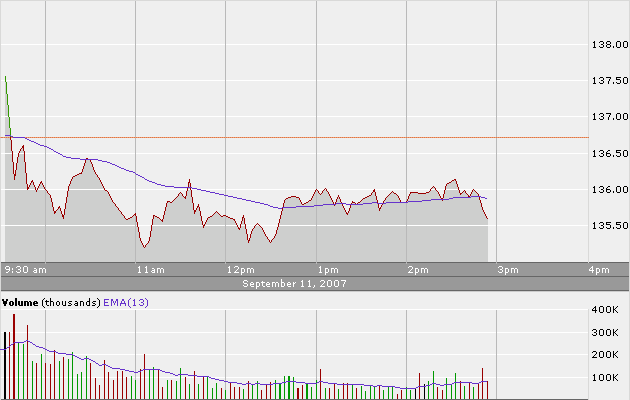Click the 9:30 am time marker
Screen dimensions: 630x400
26,270
